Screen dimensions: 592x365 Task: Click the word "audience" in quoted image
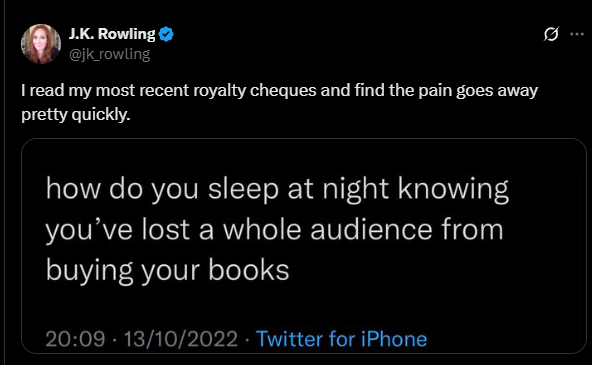[371, 229]
